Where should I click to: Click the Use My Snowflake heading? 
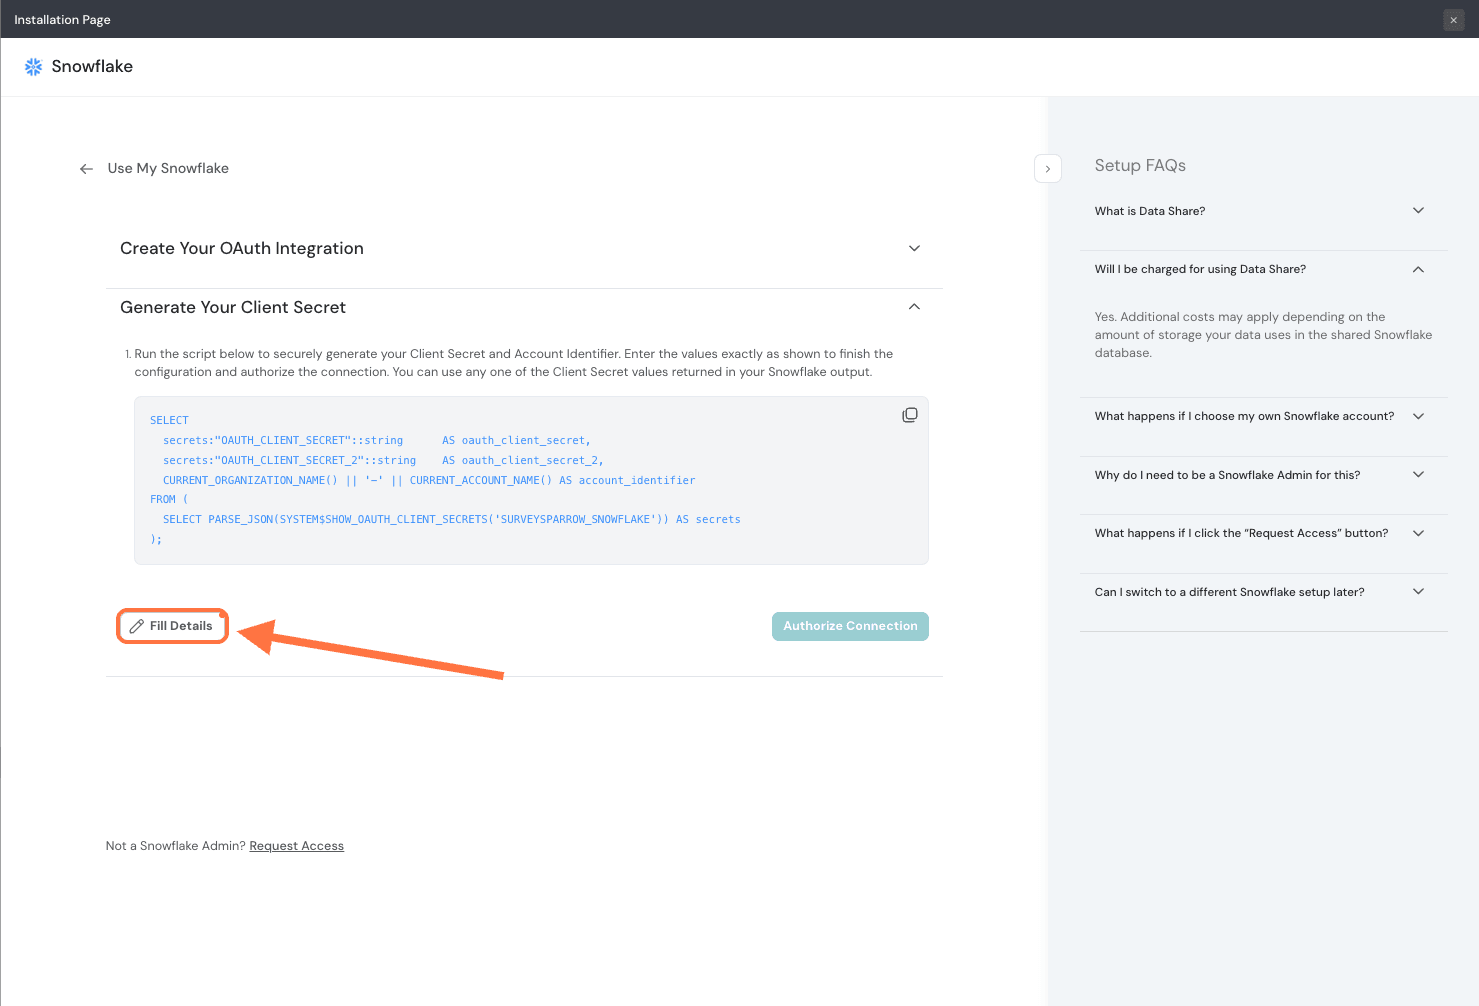tap(168, 169)
